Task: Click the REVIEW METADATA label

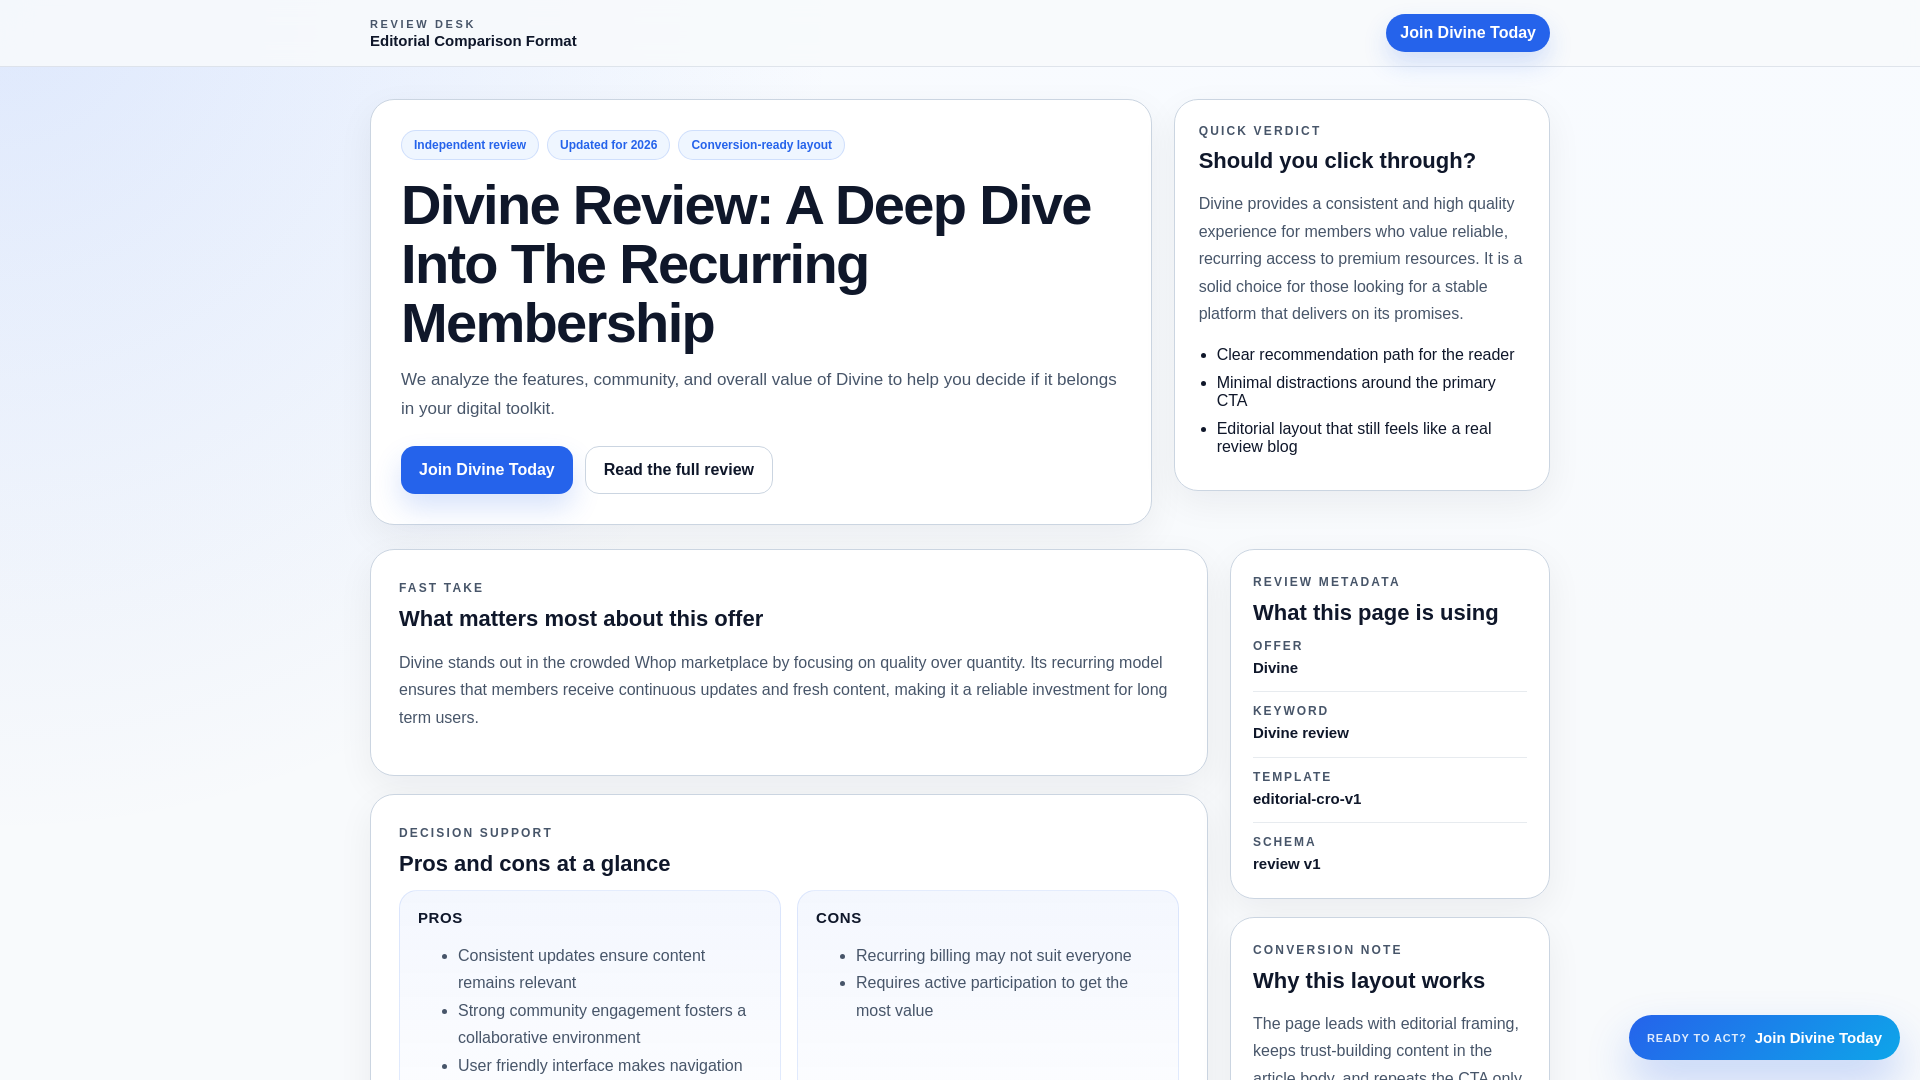Action: point(1326,582)
